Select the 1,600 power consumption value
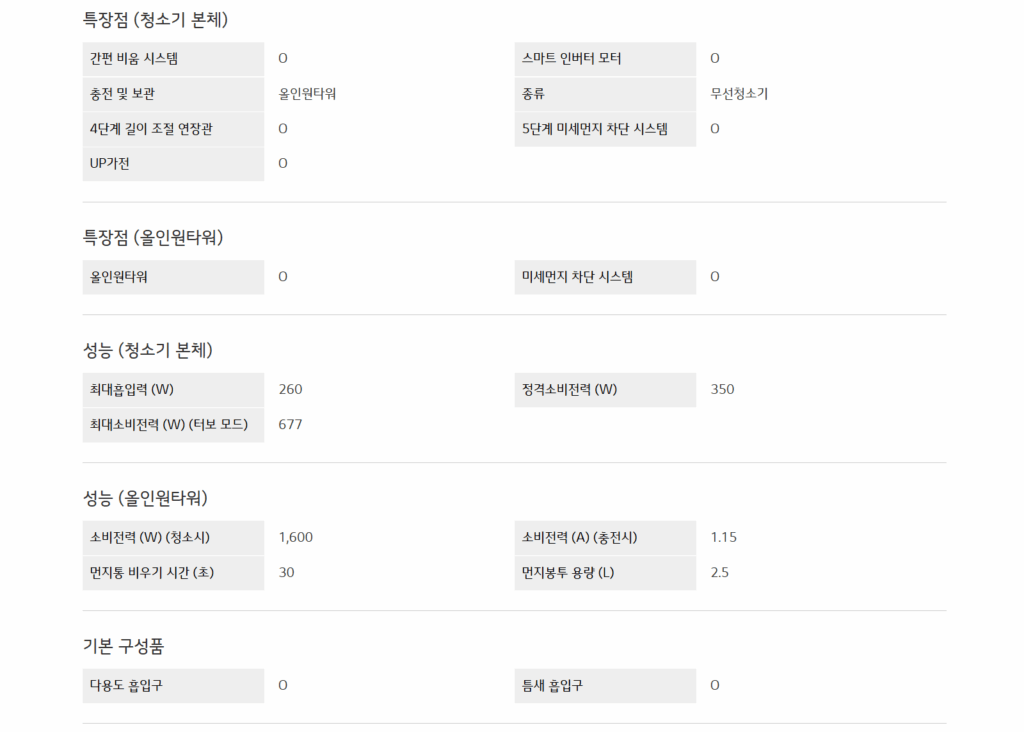The height and width of the screenshot is (732, 1024). (x=295, y=538)
